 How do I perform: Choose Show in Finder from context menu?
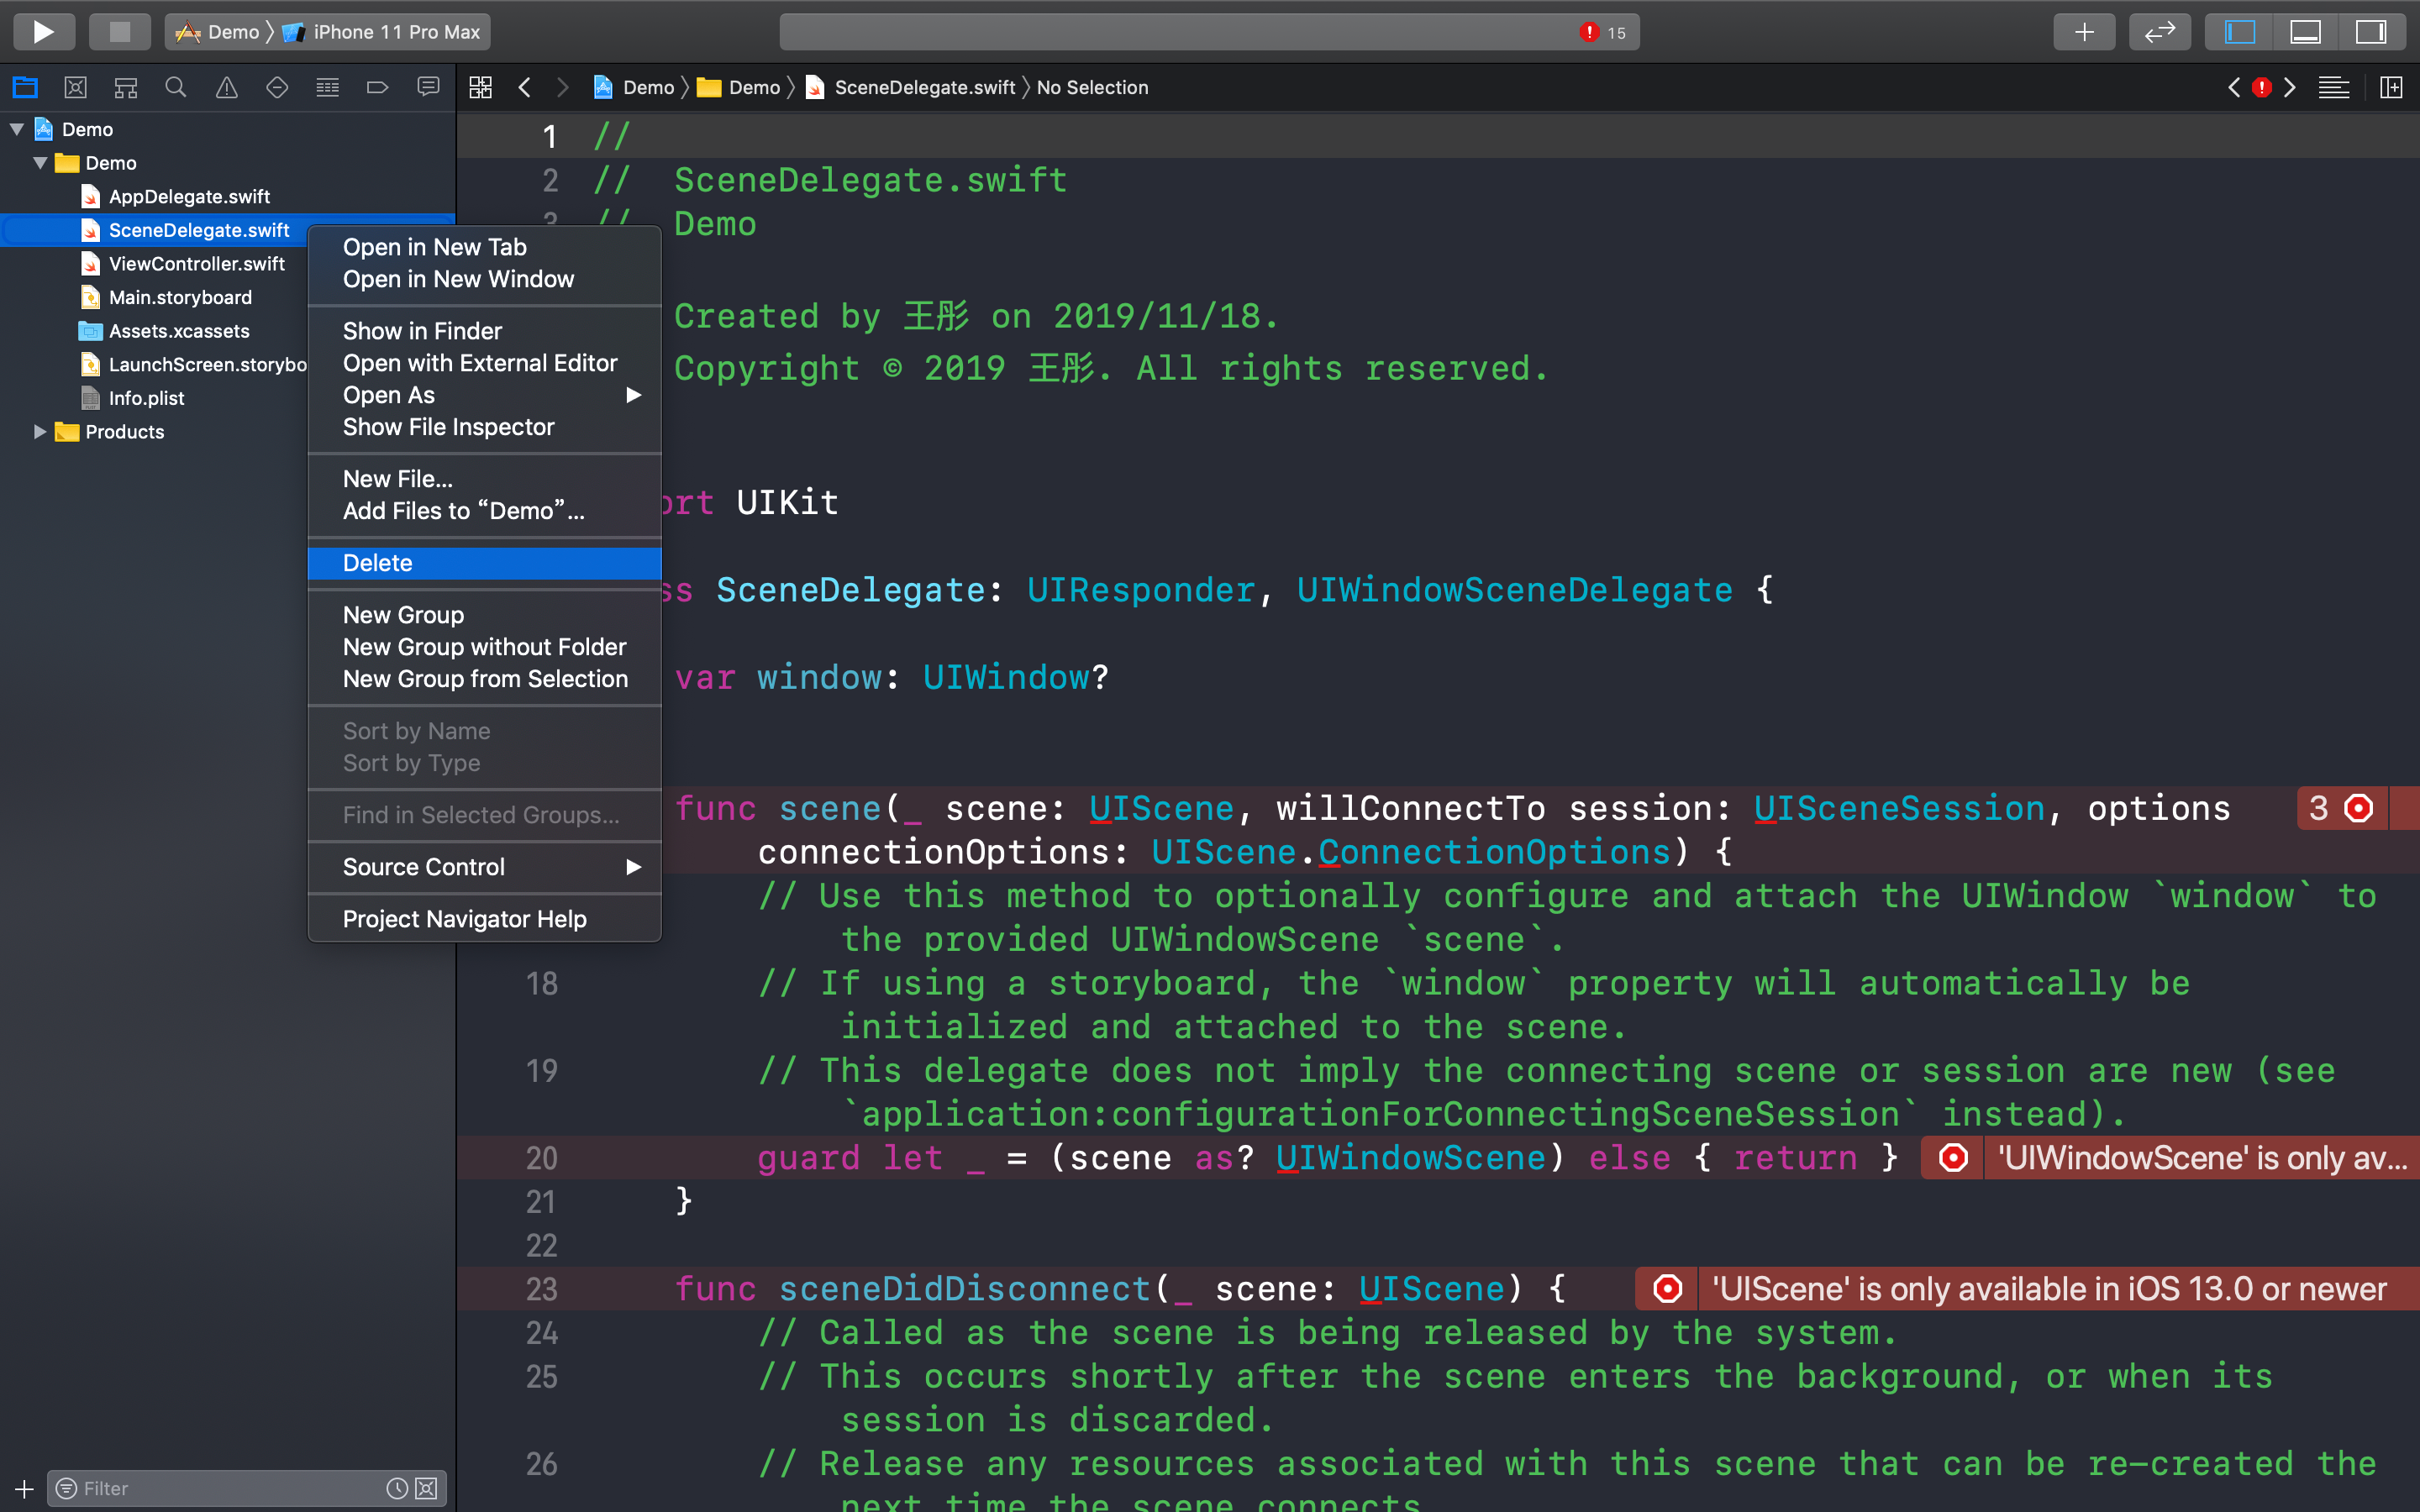(x=422, y=330)
